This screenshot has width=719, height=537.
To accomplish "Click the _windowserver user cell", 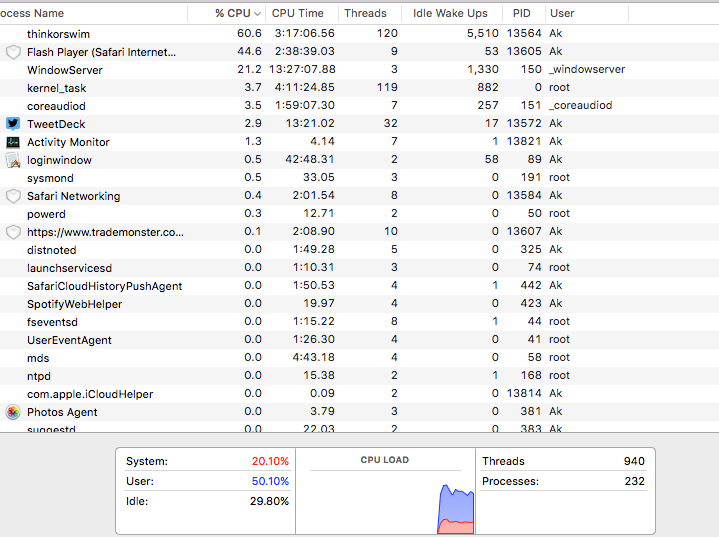I will (587, 69).
